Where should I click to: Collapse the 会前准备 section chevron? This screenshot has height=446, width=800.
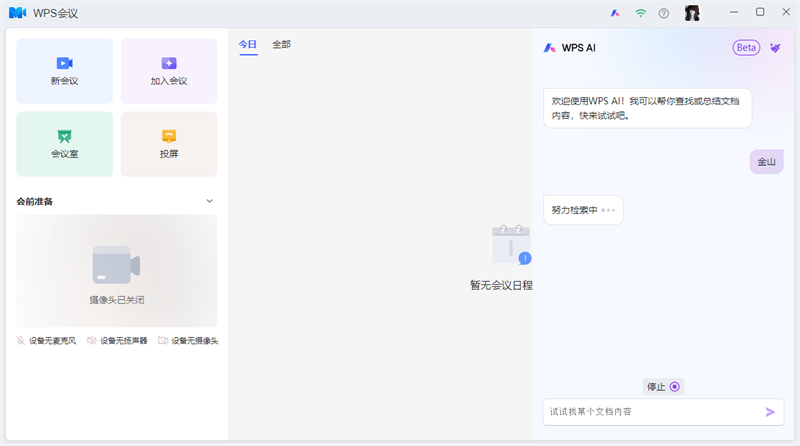pyautogui.click(x=209, y=201)
